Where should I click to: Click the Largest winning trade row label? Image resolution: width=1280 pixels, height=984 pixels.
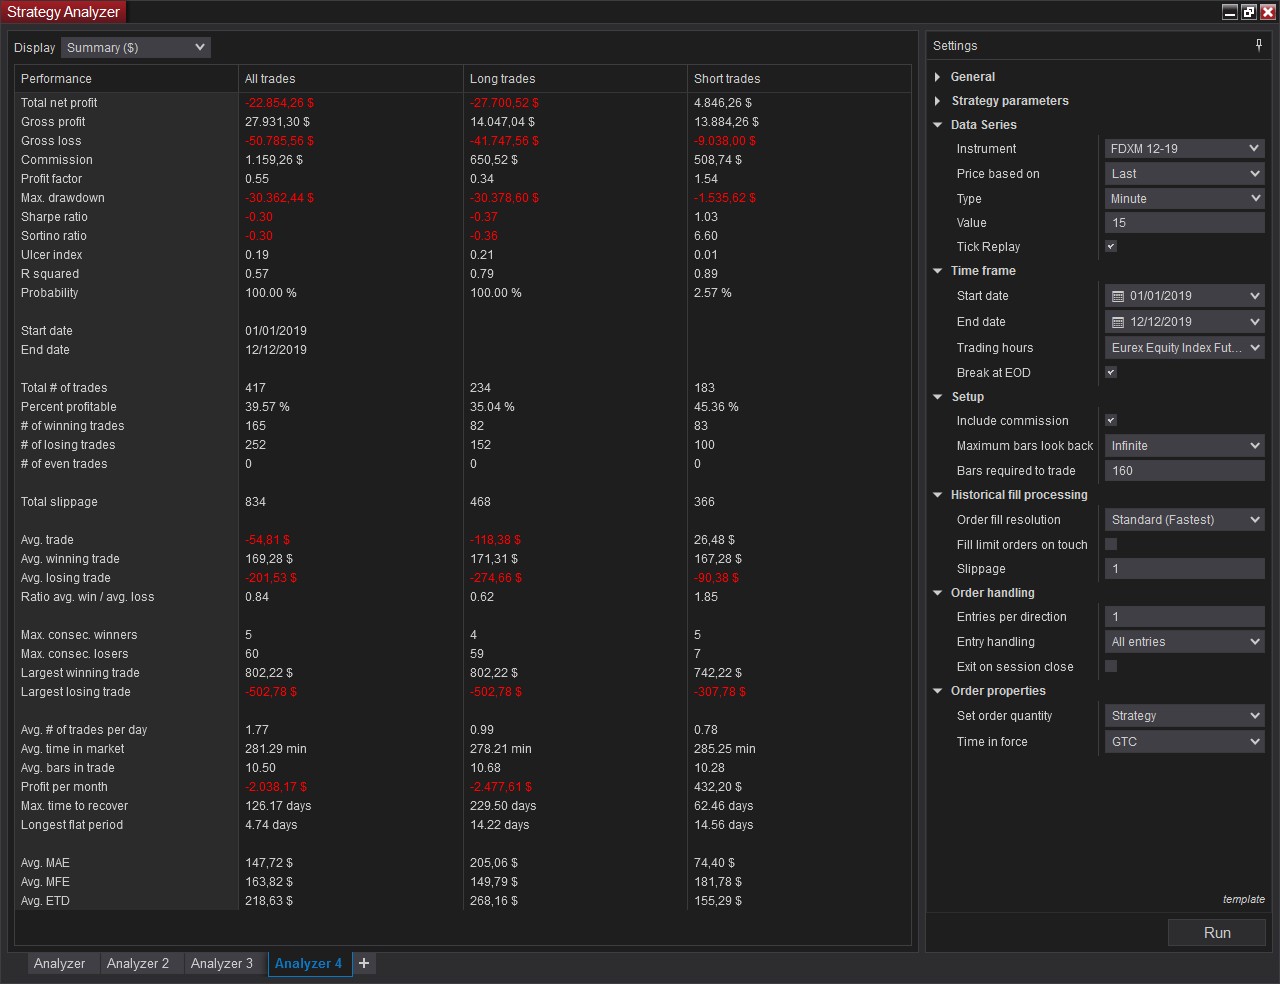click(80, 673)
